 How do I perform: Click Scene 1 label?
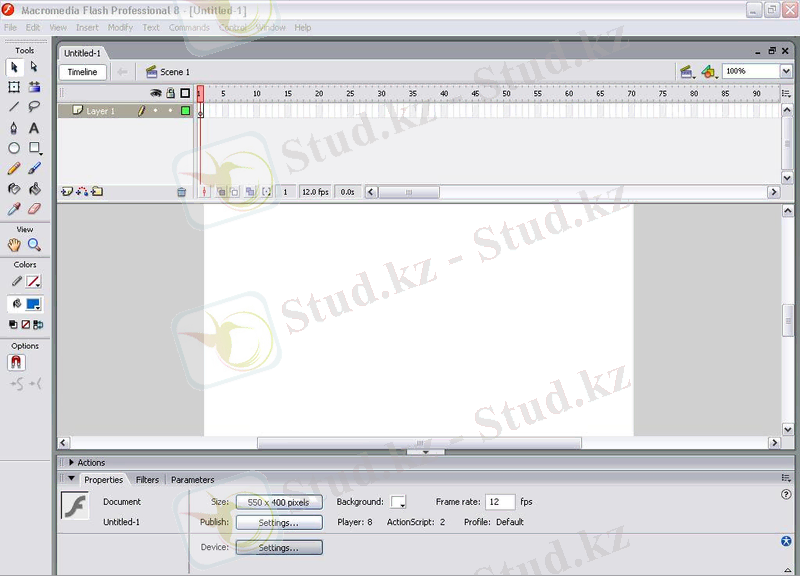pos(175,72)
